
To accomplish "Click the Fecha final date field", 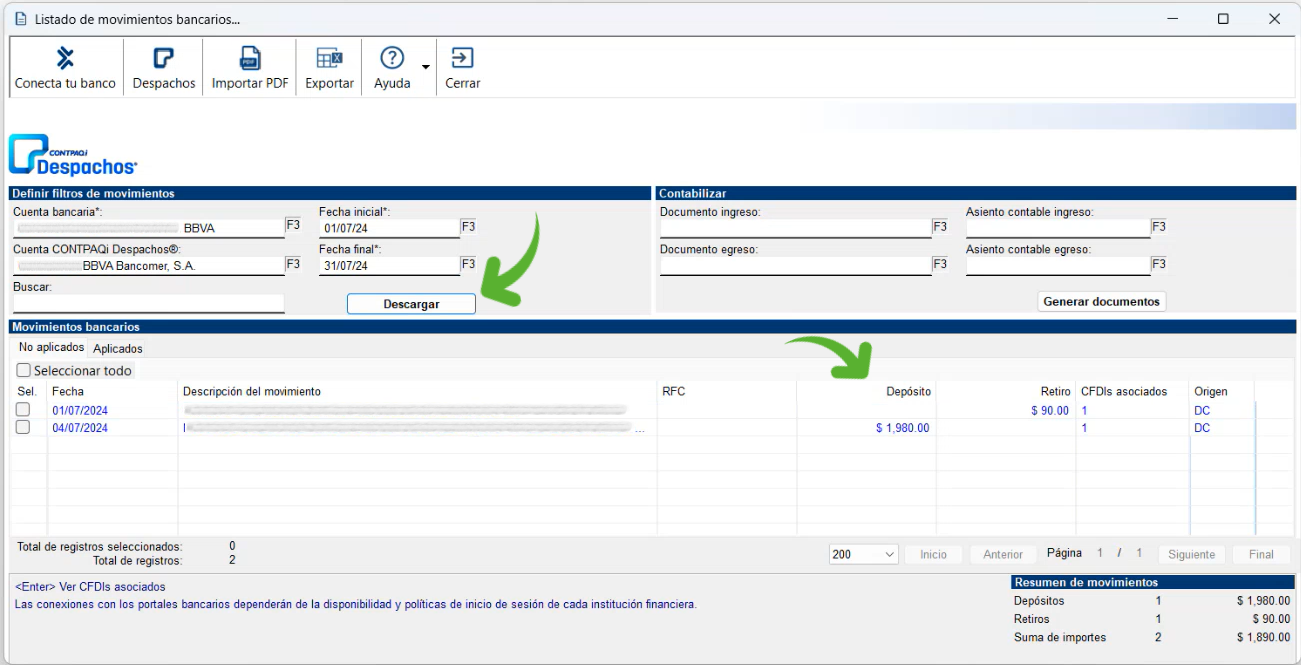I will [388, 266].
